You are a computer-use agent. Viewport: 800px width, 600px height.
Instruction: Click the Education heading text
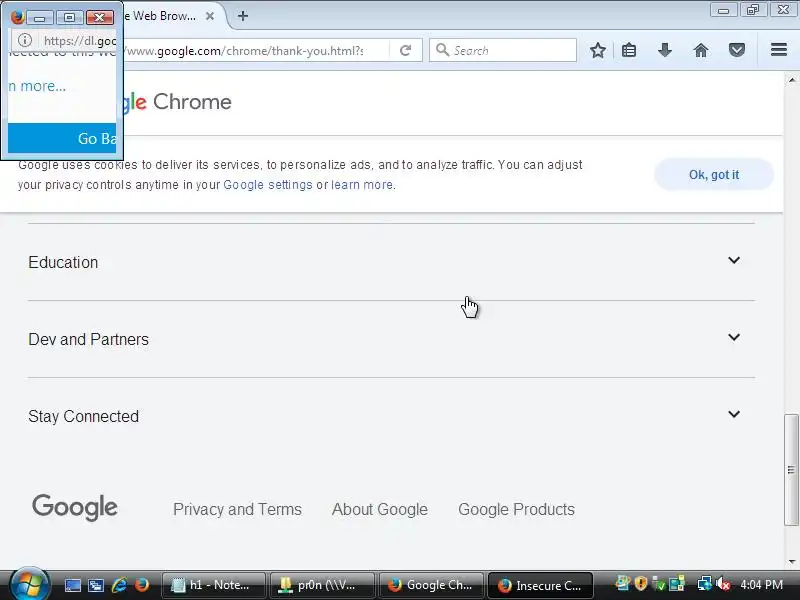pyautogui.click(x=63, y=262)
